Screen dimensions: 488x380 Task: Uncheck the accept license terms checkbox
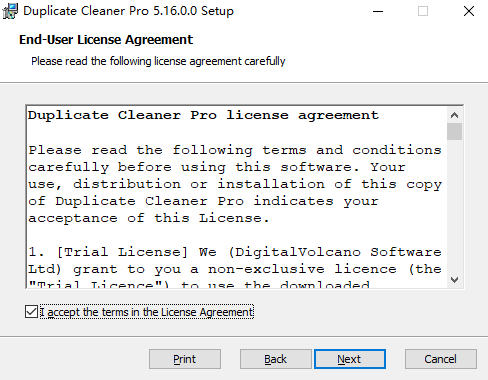coord(31,312)
